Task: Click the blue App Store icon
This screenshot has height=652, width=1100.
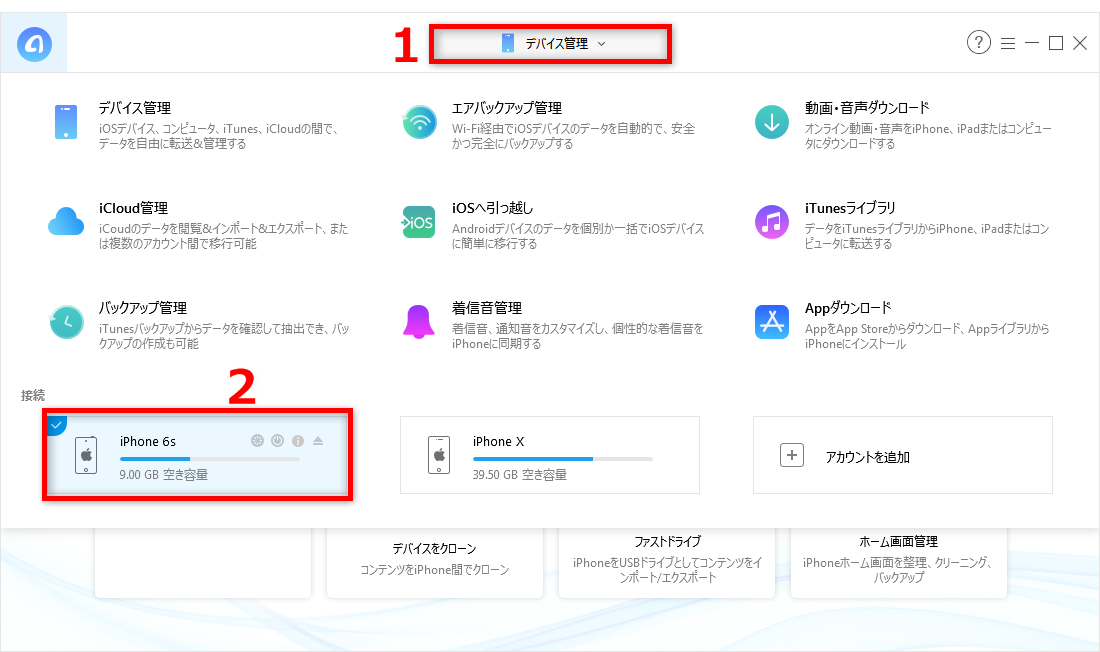Action: [772, 322]
